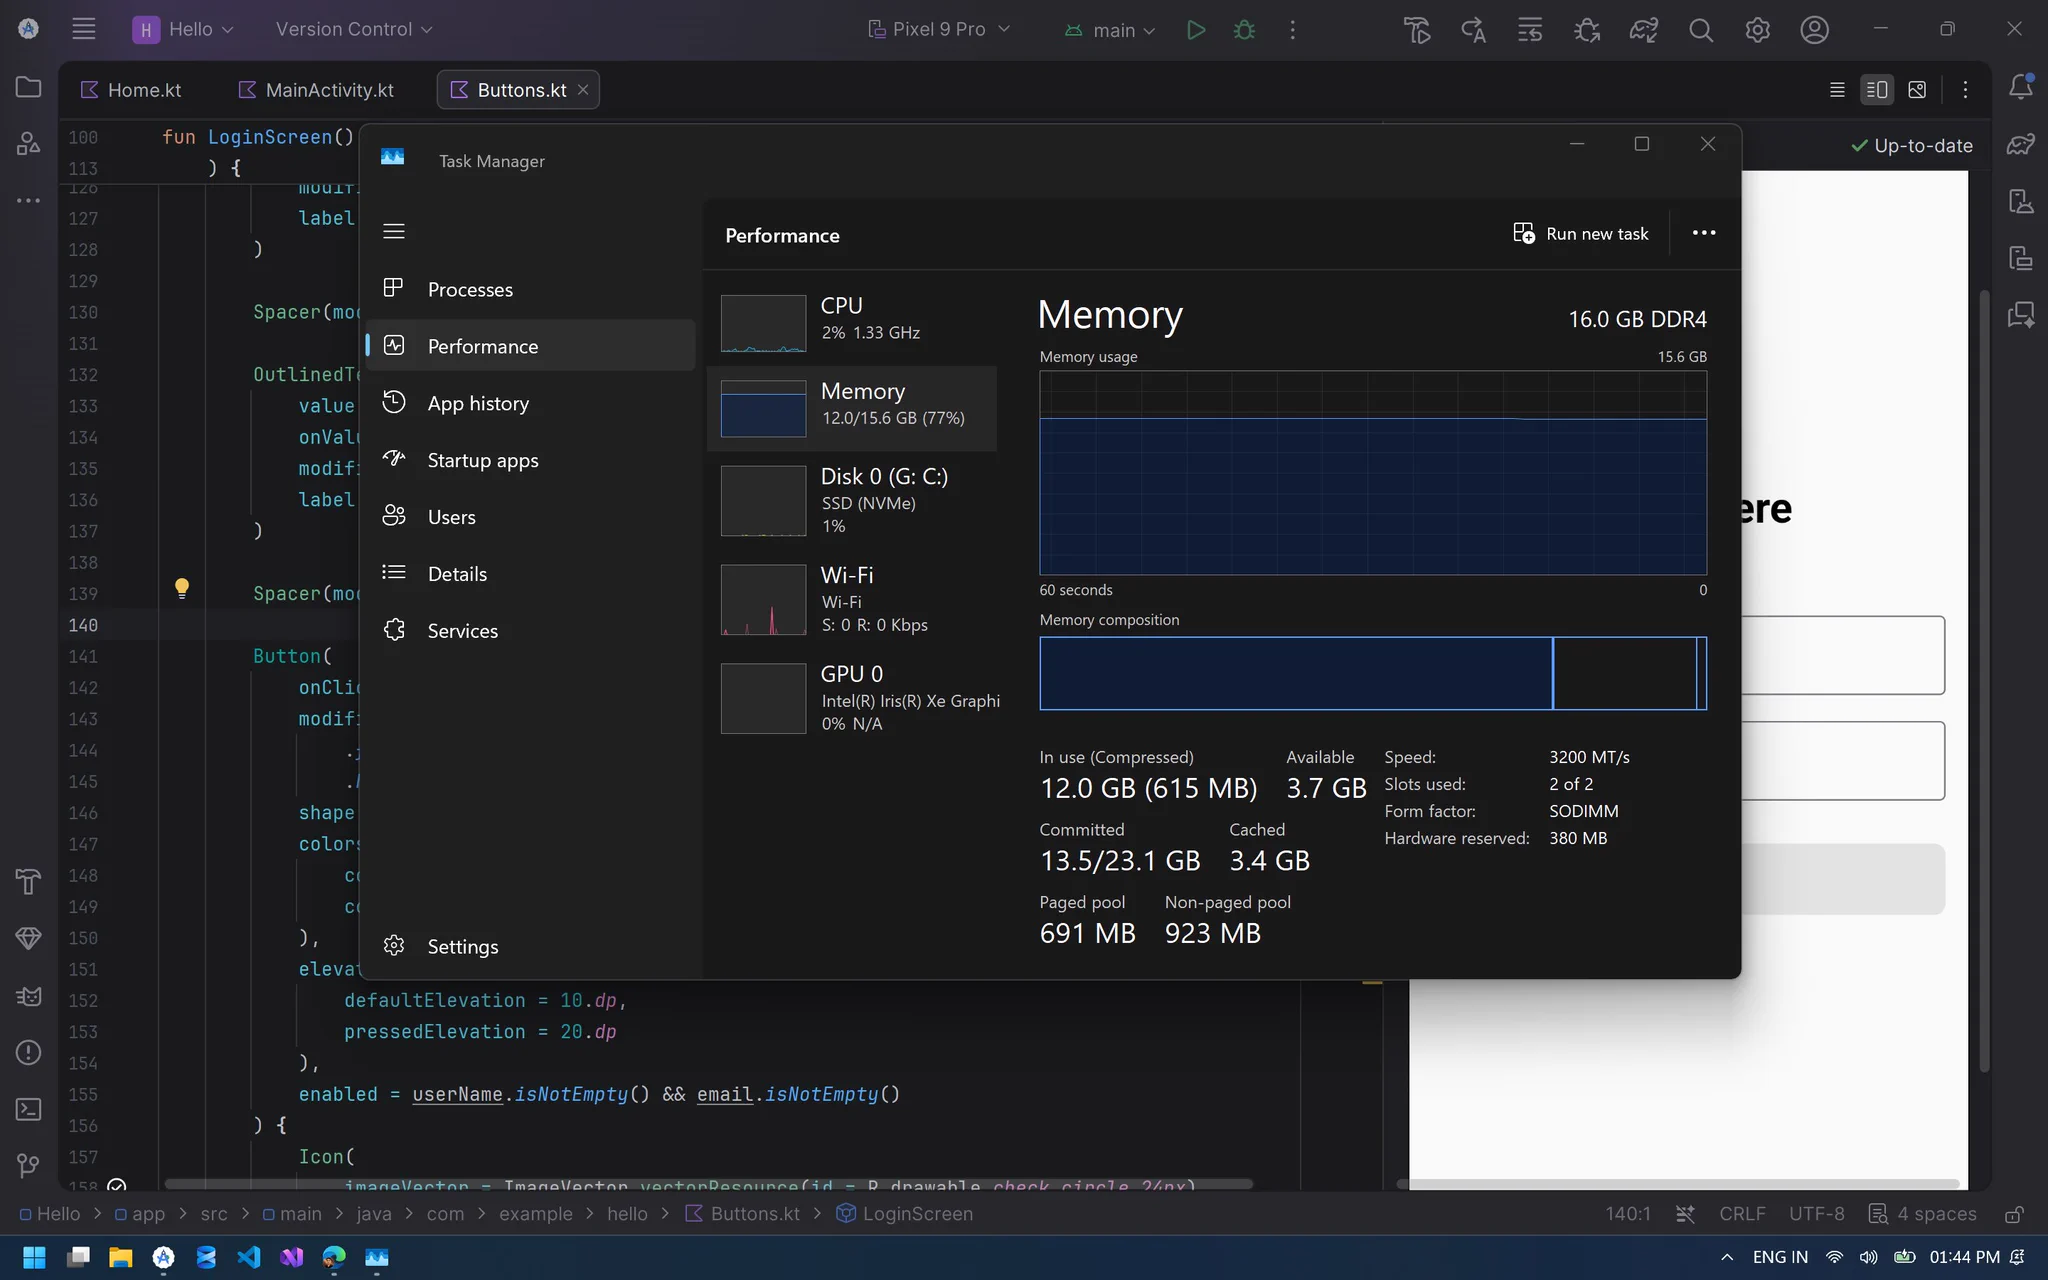Open Terminal tool window icon
This screenshot has width=2048, height=1280.
28,1109
